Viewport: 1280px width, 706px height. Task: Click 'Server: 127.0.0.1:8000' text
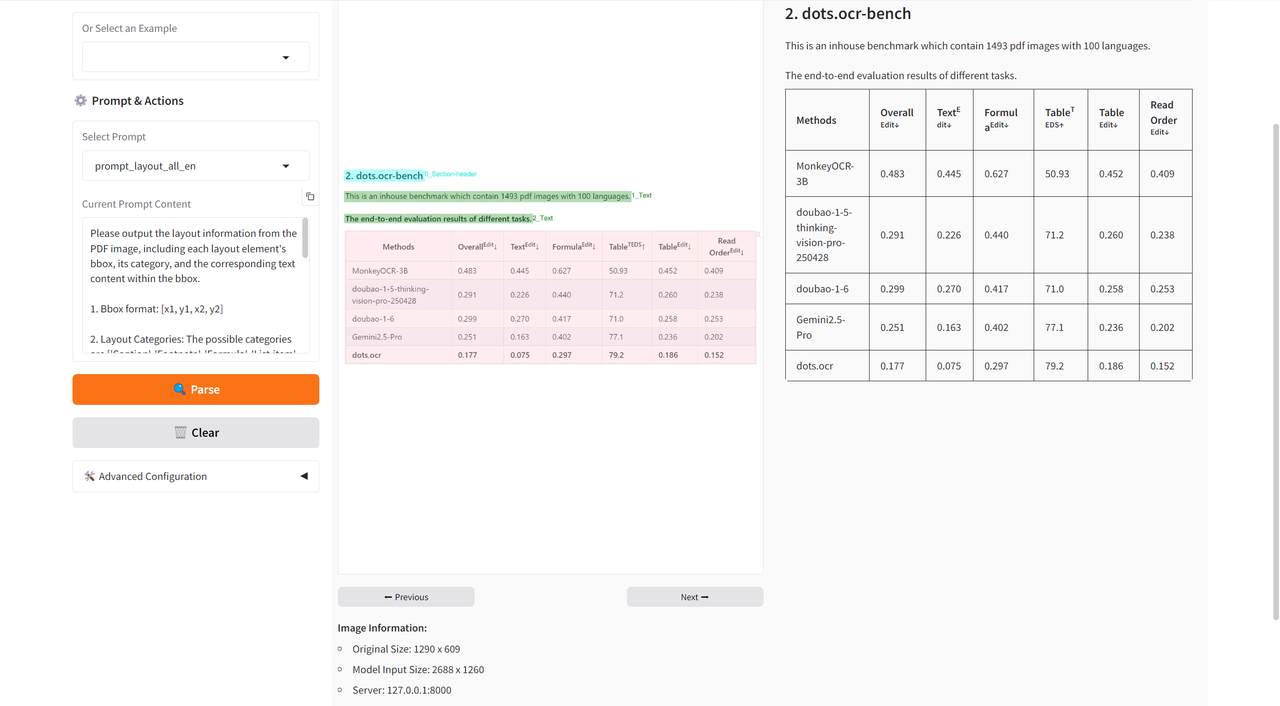(x=402, y=690)
